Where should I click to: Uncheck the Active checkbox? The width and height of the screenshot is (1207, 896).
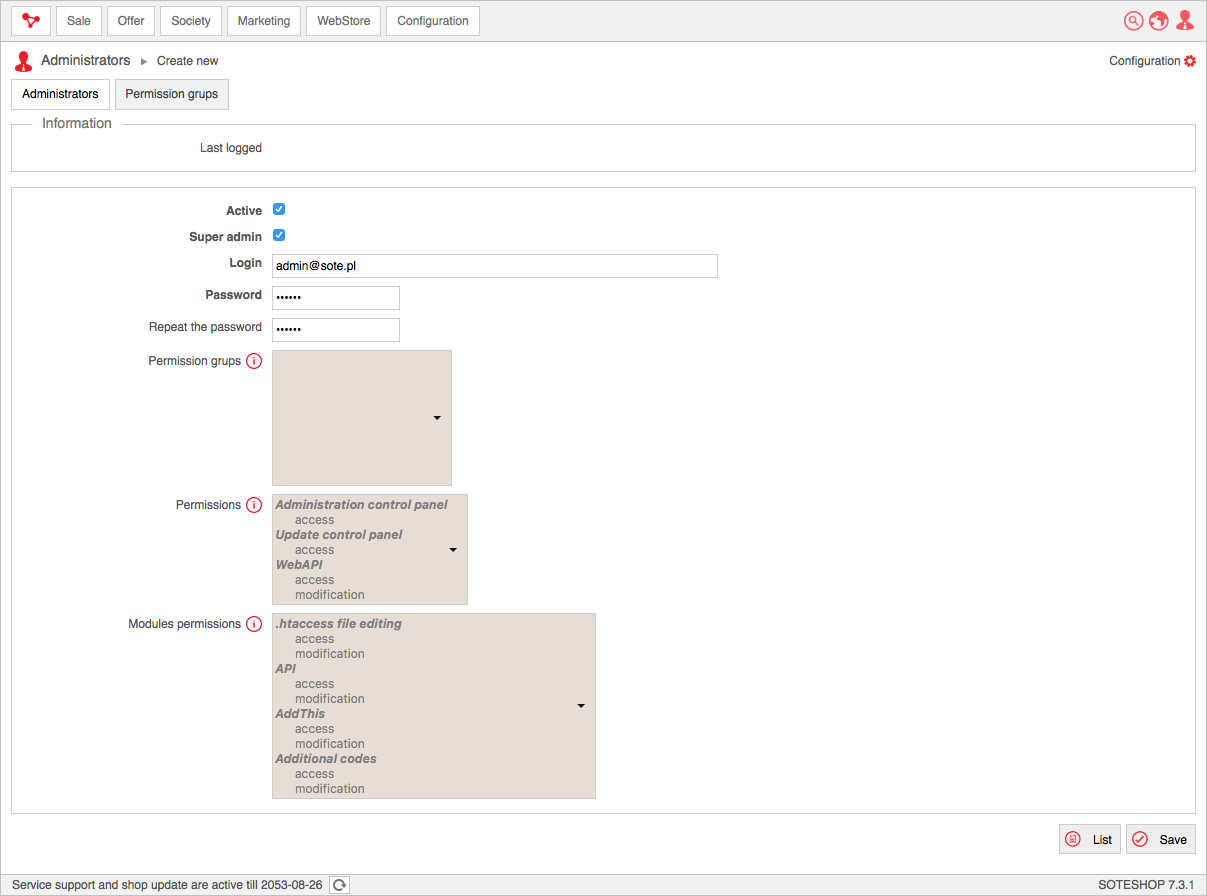(279, 210)
